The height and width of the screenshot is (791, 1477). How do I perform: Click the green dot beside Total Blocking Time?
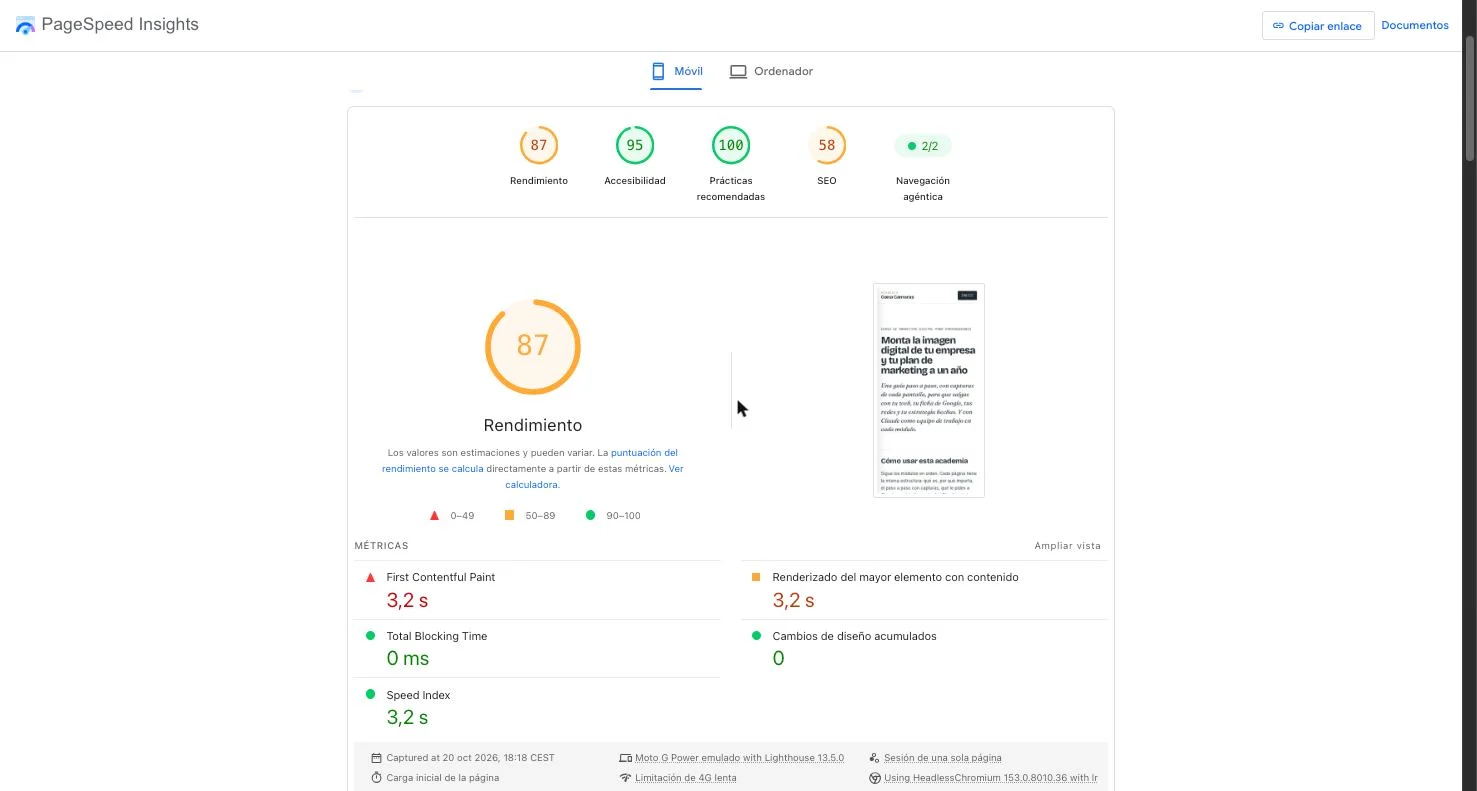tap(370, 636)
